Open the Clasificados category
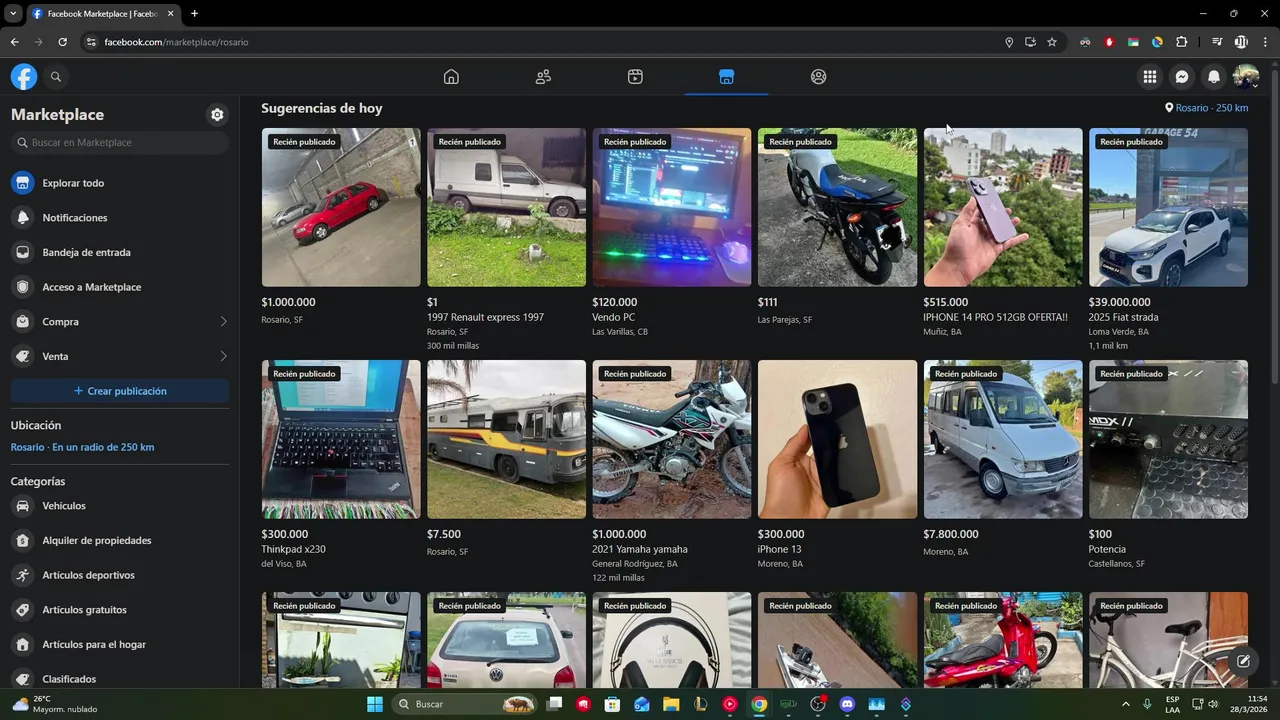This screenshot has height=720, width=1280. (120, 679)
